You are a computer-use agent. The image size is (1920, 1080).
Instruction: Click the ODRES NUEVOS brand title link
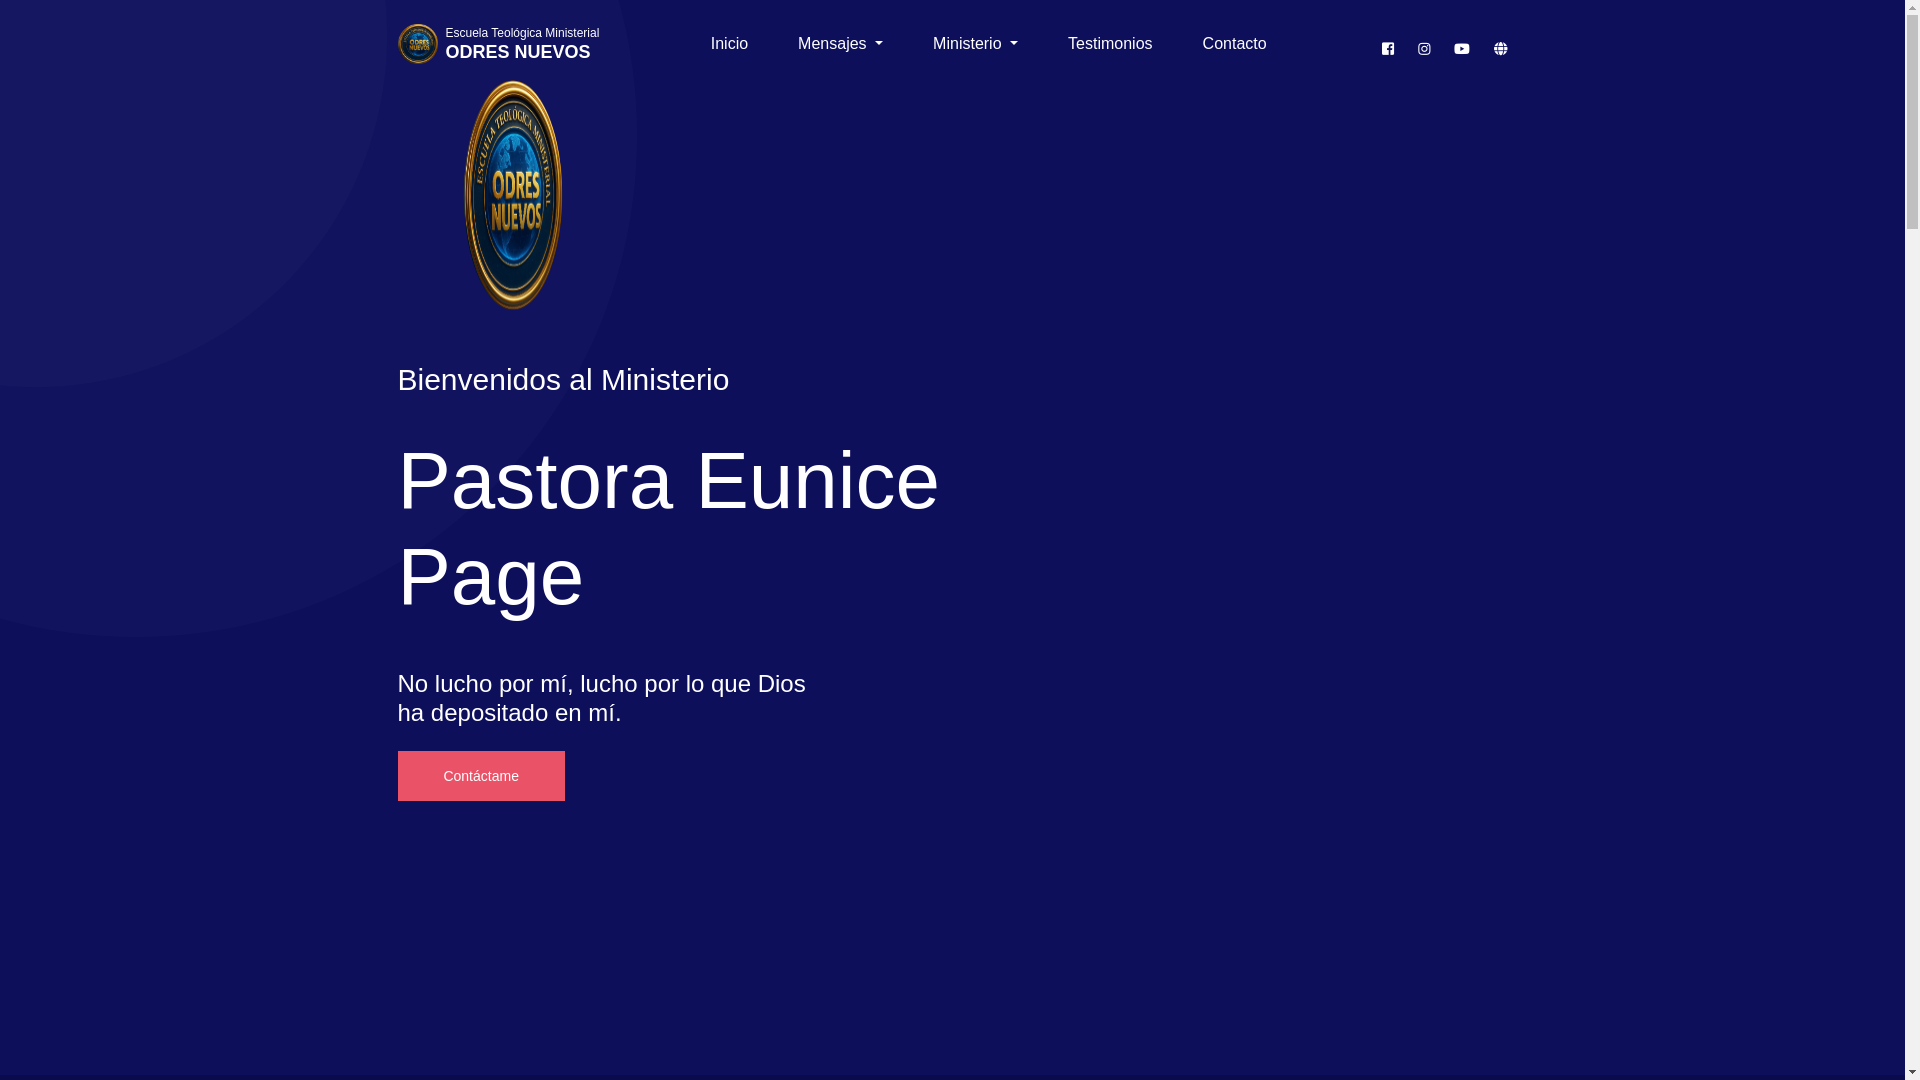tap(518, 52)
